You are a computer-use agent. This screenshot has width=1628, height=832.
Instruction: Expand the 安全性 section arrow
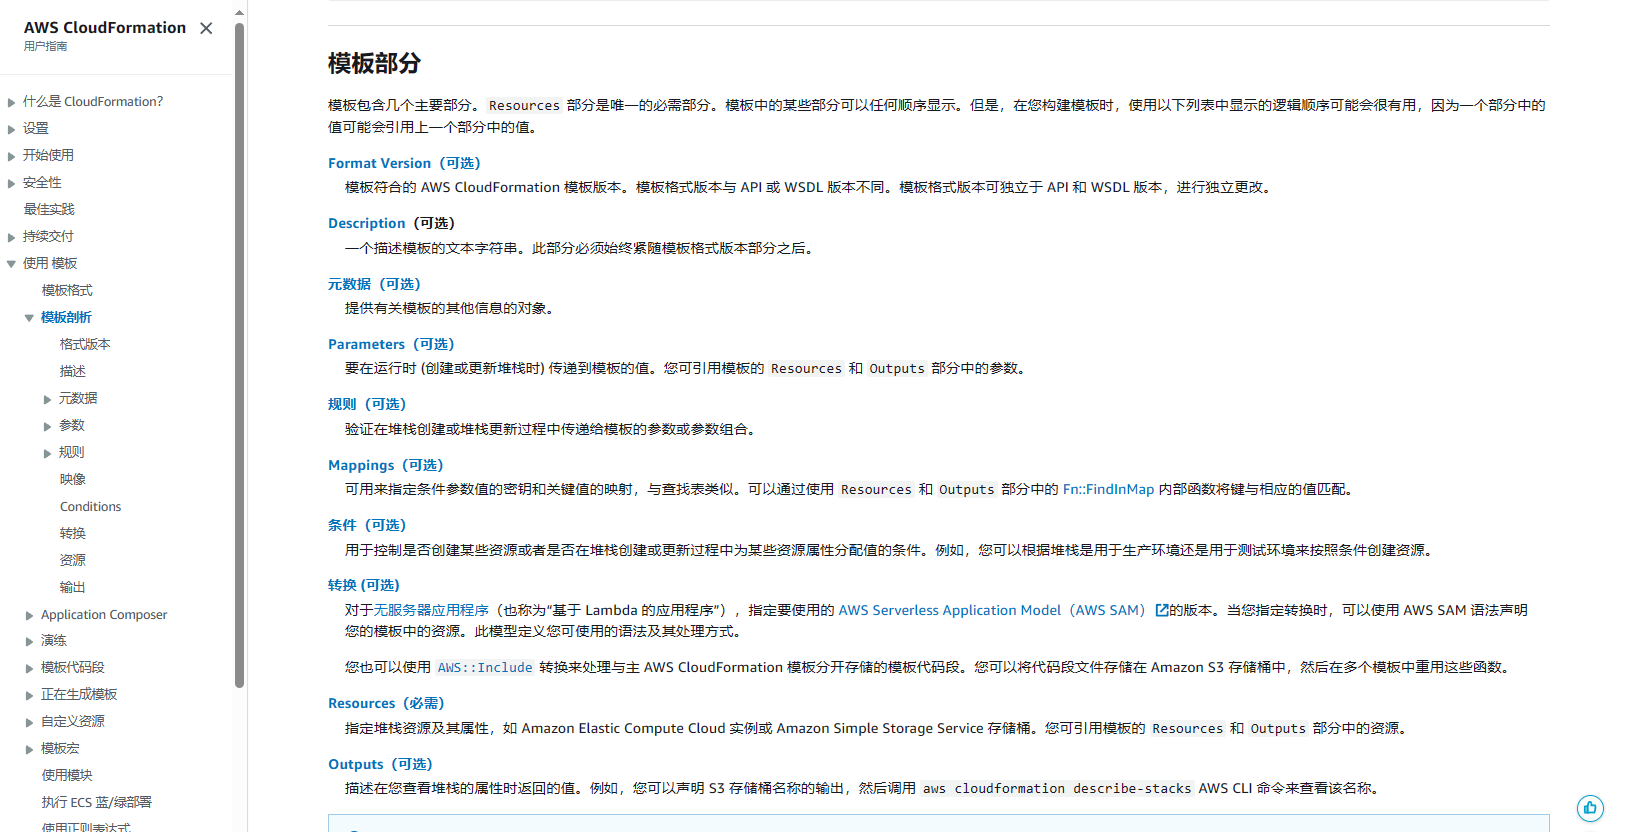pyautogui.click(x=11, y=183)
